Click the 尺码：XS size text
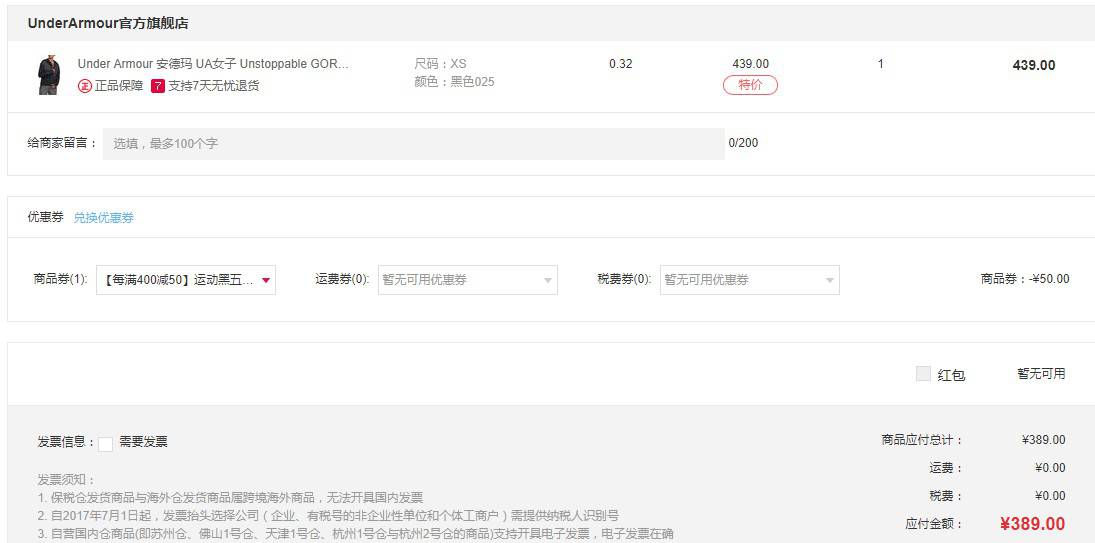The width and height of the screenshot is (1095, 543). pos(440,64)
